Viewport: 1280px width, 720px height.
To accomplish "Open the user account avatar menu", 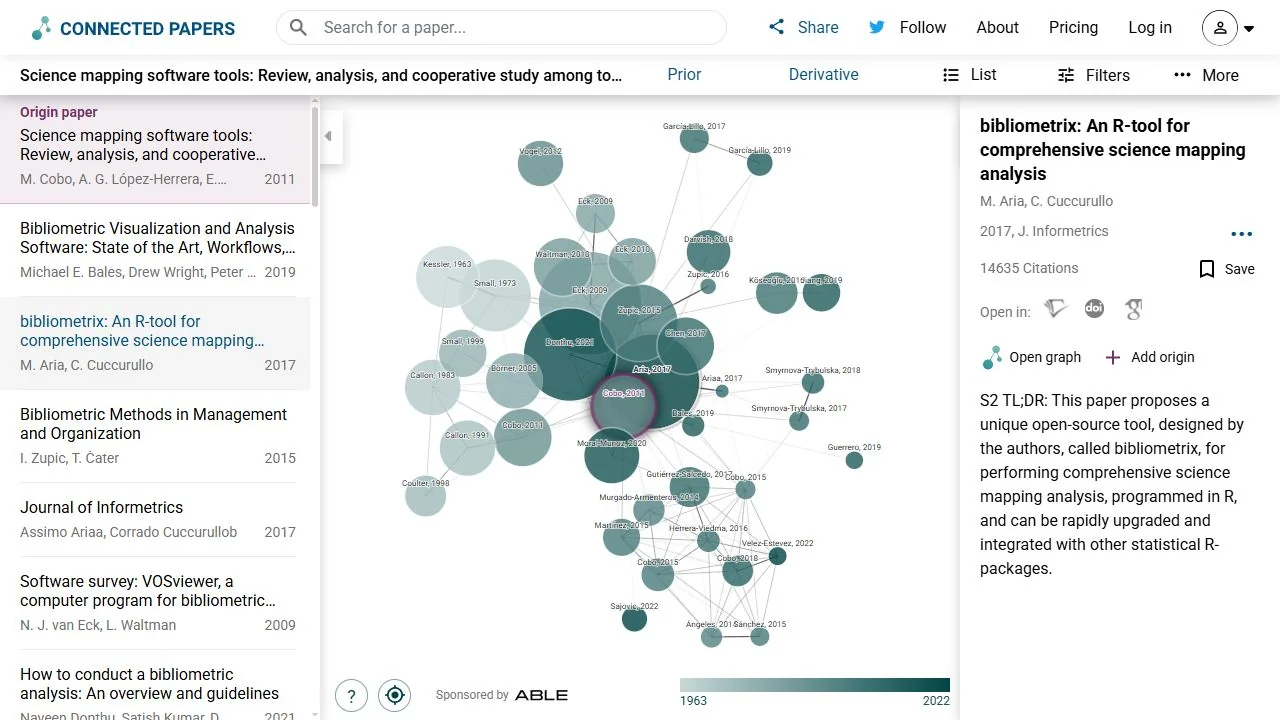I will coord(1229,28).
